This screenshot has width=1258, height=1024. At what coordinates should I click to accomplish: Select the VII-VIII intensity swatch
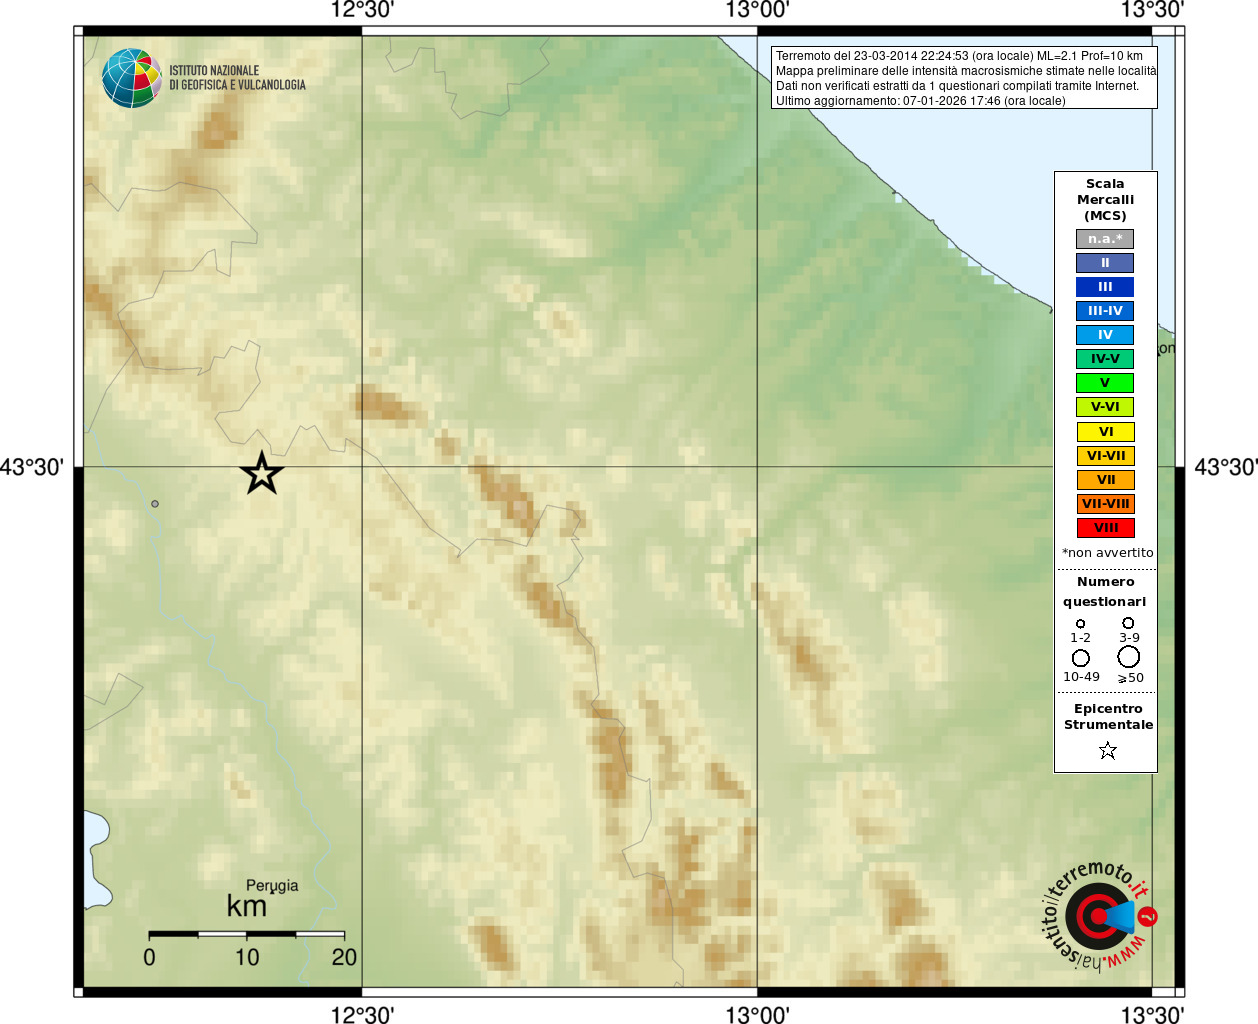(x=1105, y=504)
